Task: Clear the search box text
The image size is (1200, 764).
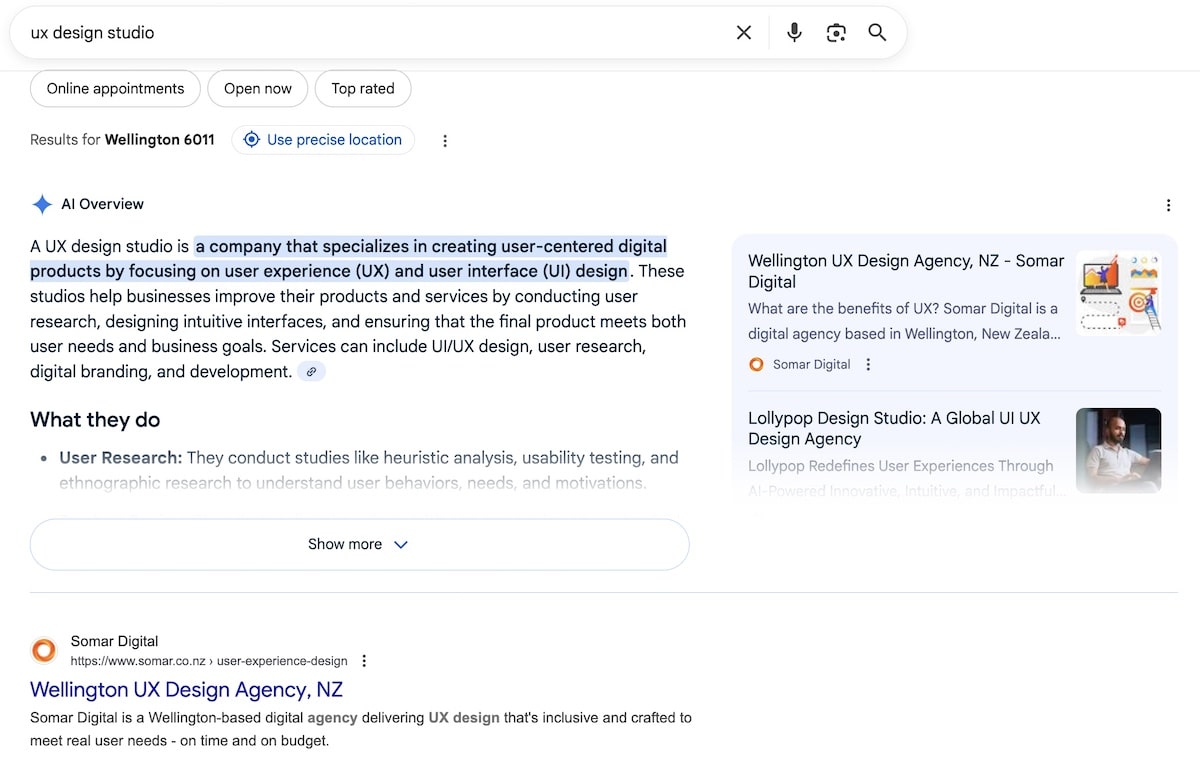Action: point(744,33)
